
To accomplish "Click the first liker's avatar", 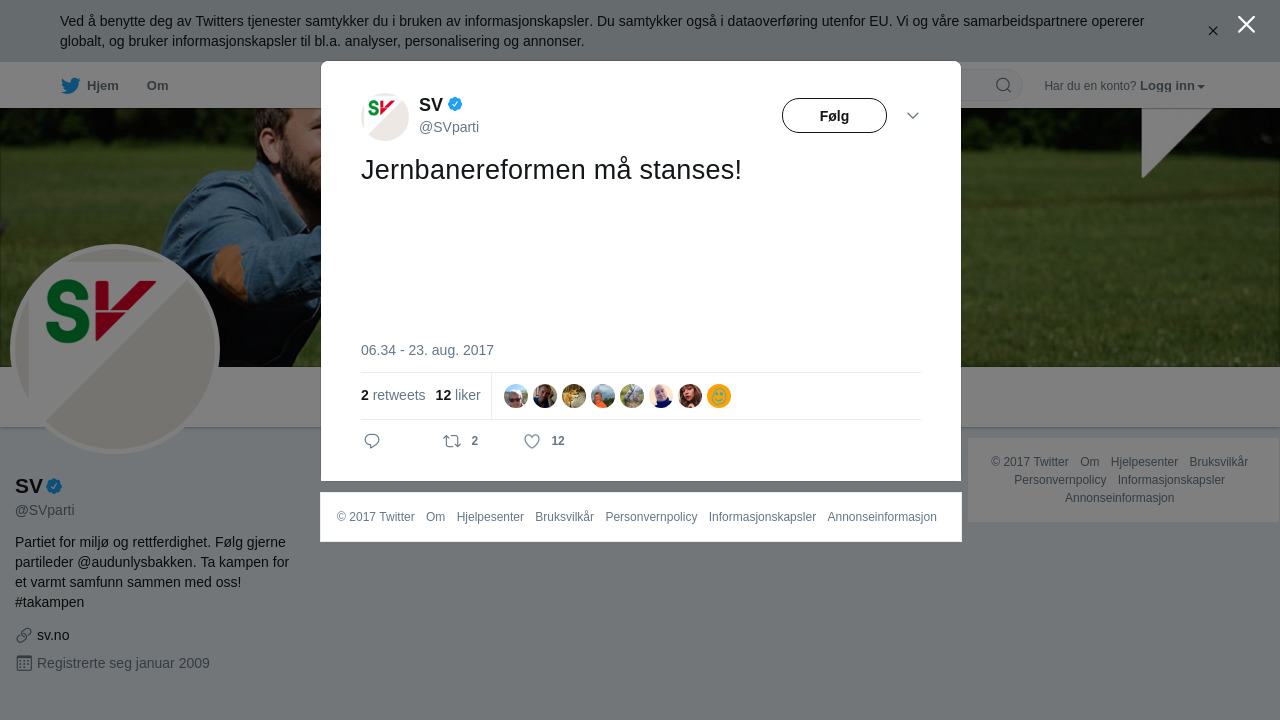I will (x=516, y=396).
